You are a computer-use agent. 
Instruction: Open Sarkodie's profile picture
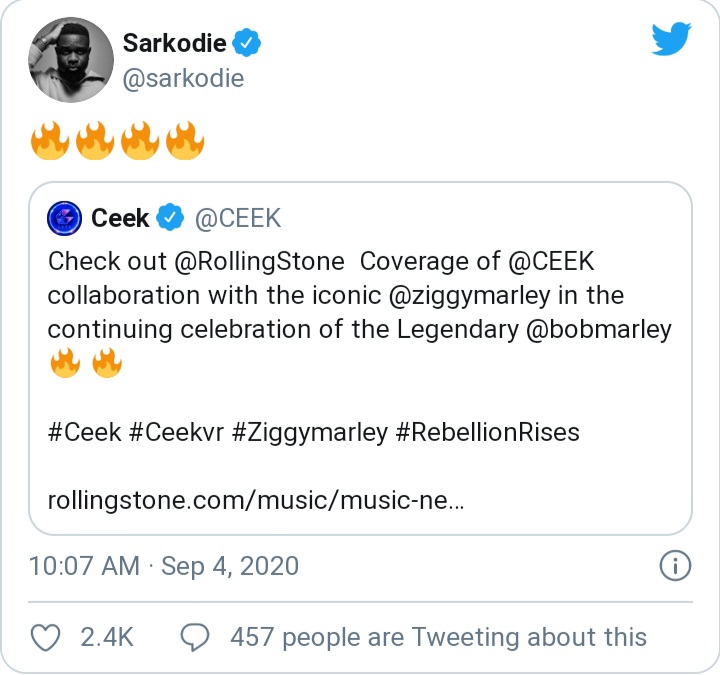(x=68, y=60)
